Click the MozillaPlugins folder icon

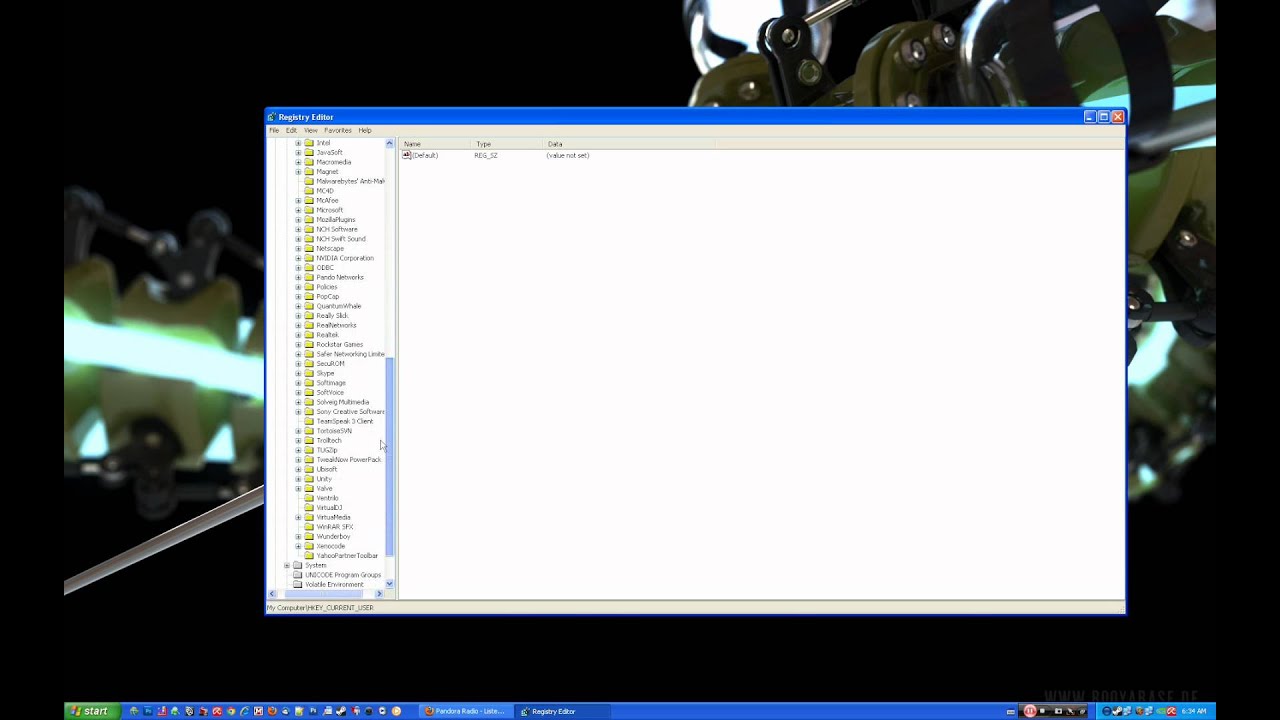tap(309, 220)
